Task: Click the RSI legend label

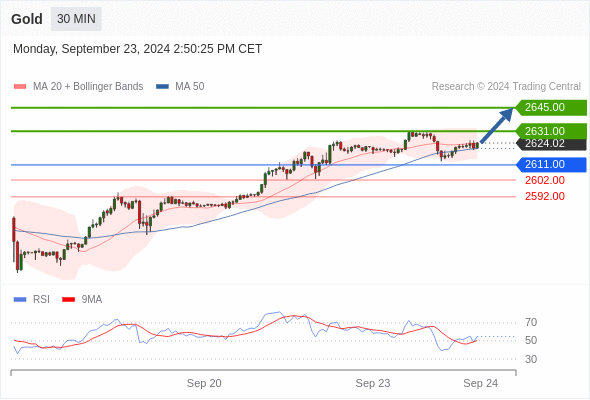Action: [41, 300]
